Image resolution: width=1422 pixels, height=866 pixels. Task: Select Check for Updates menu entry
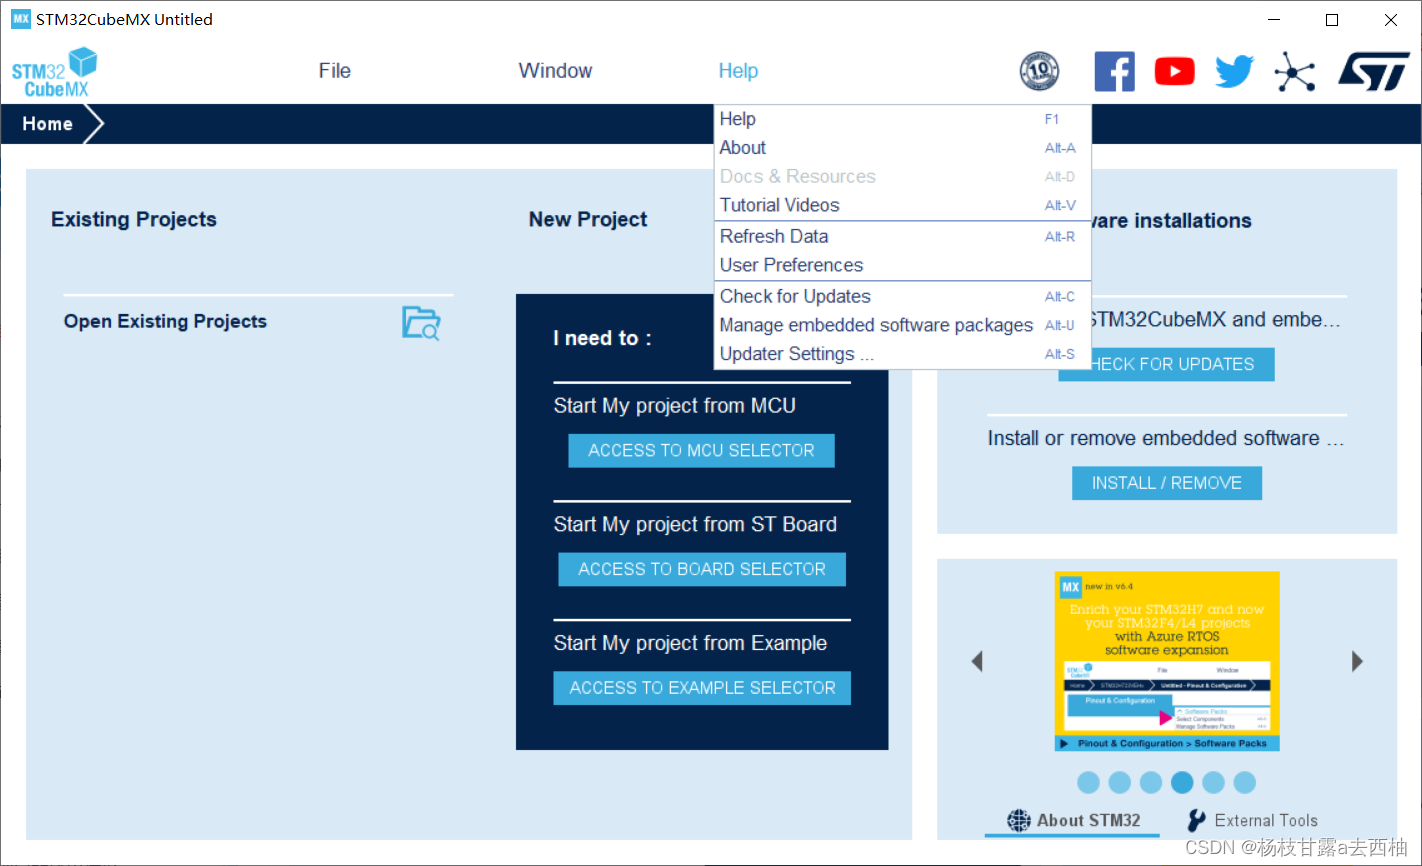[902, 297]
